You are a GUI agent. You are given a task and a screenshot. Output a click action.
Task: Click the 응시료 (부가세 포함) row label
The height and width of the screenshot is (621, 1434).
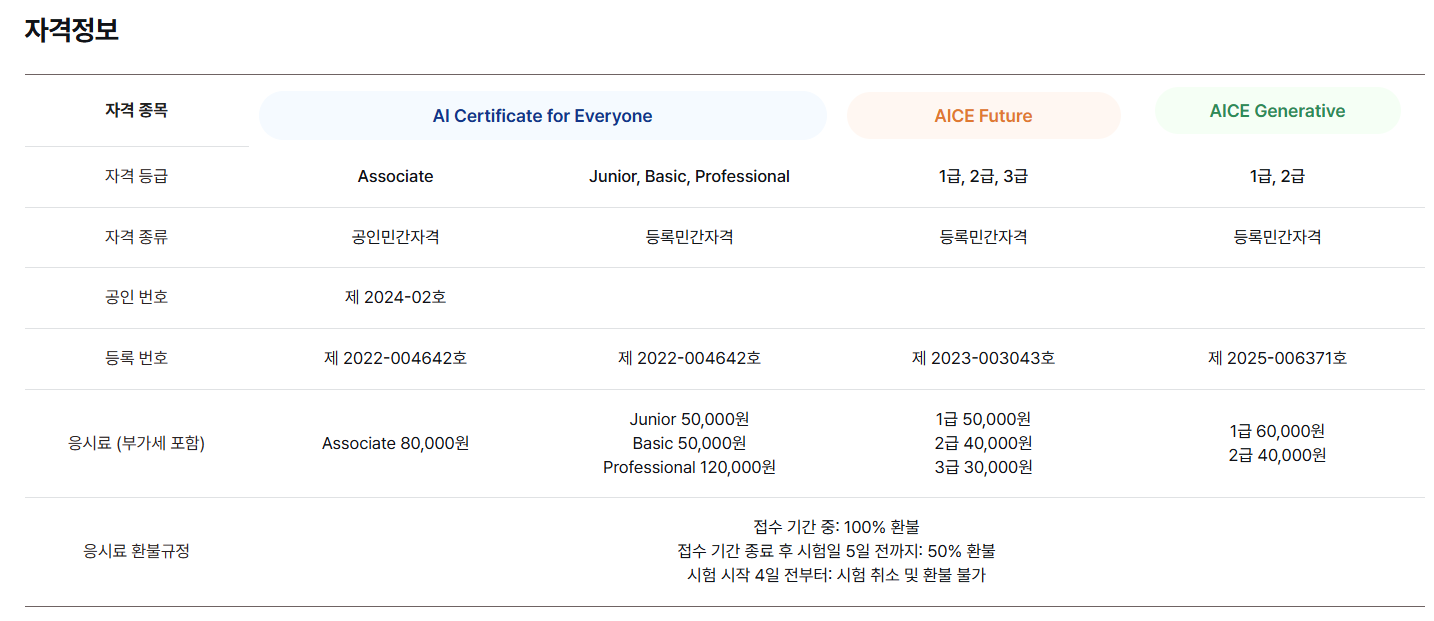click(136, 443)
